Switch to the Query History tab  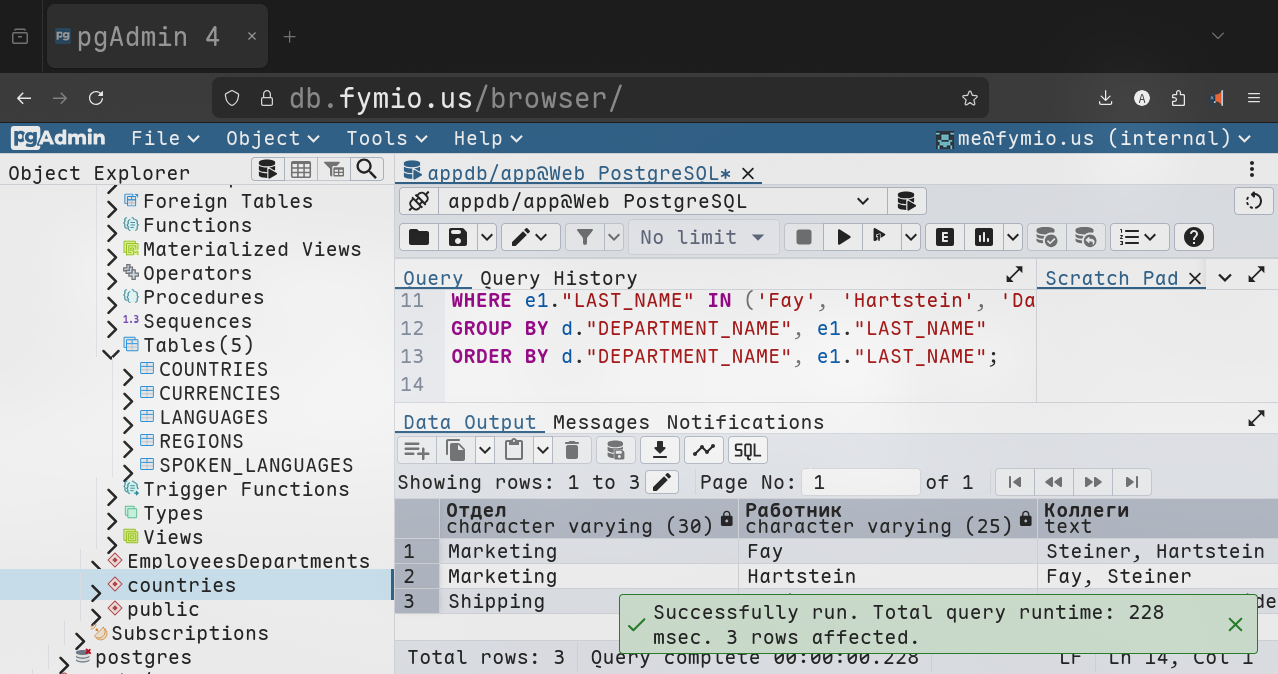pos(558,278)
